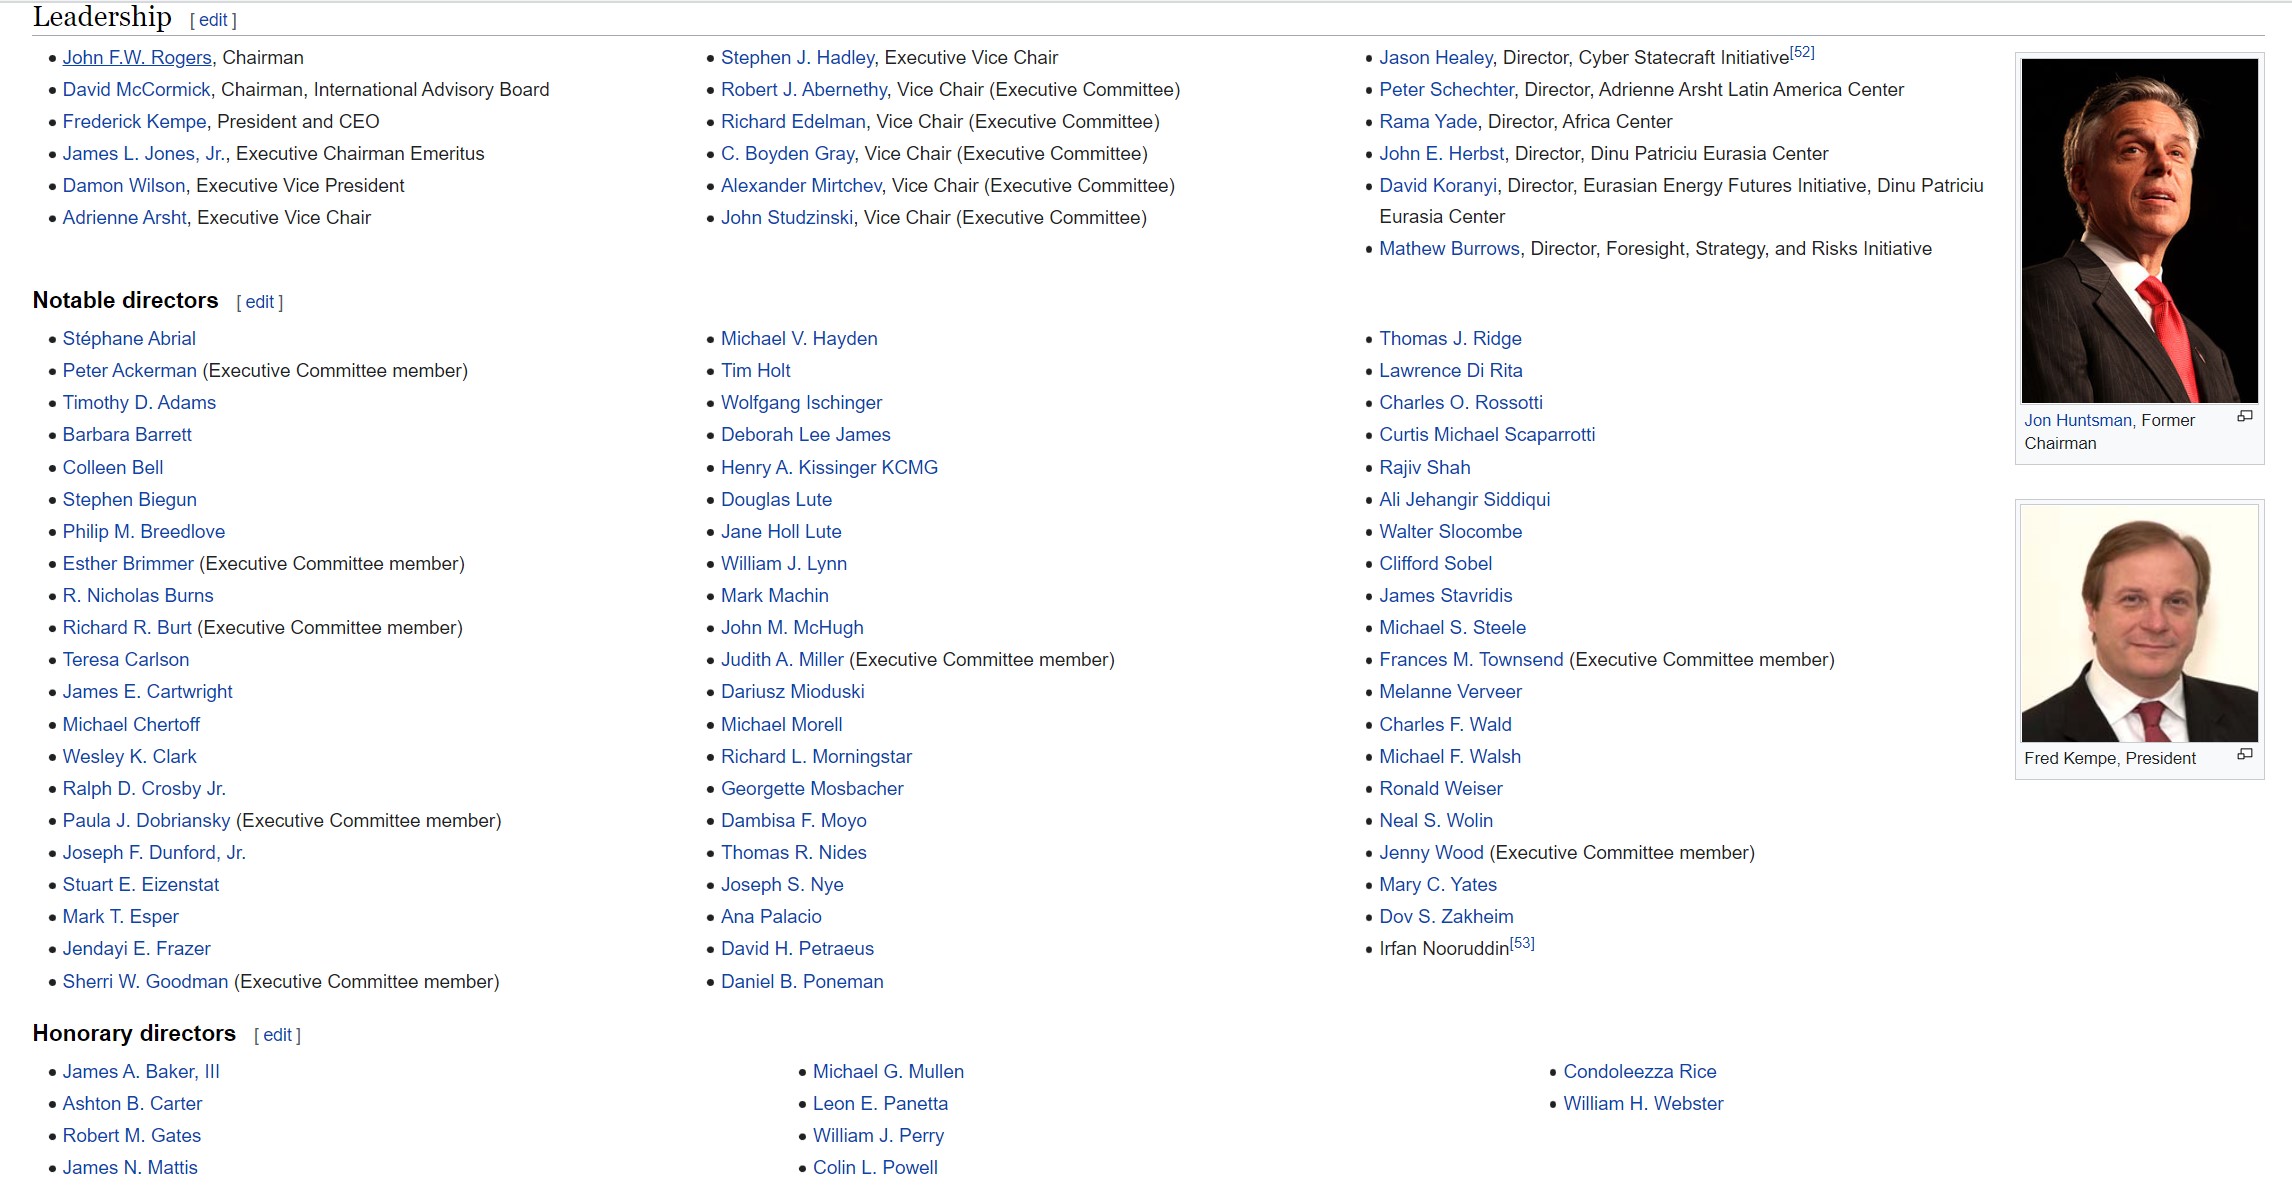Open Philip M. Breedlove page
Screen dimensions: 2292x1195
[144, 532]
